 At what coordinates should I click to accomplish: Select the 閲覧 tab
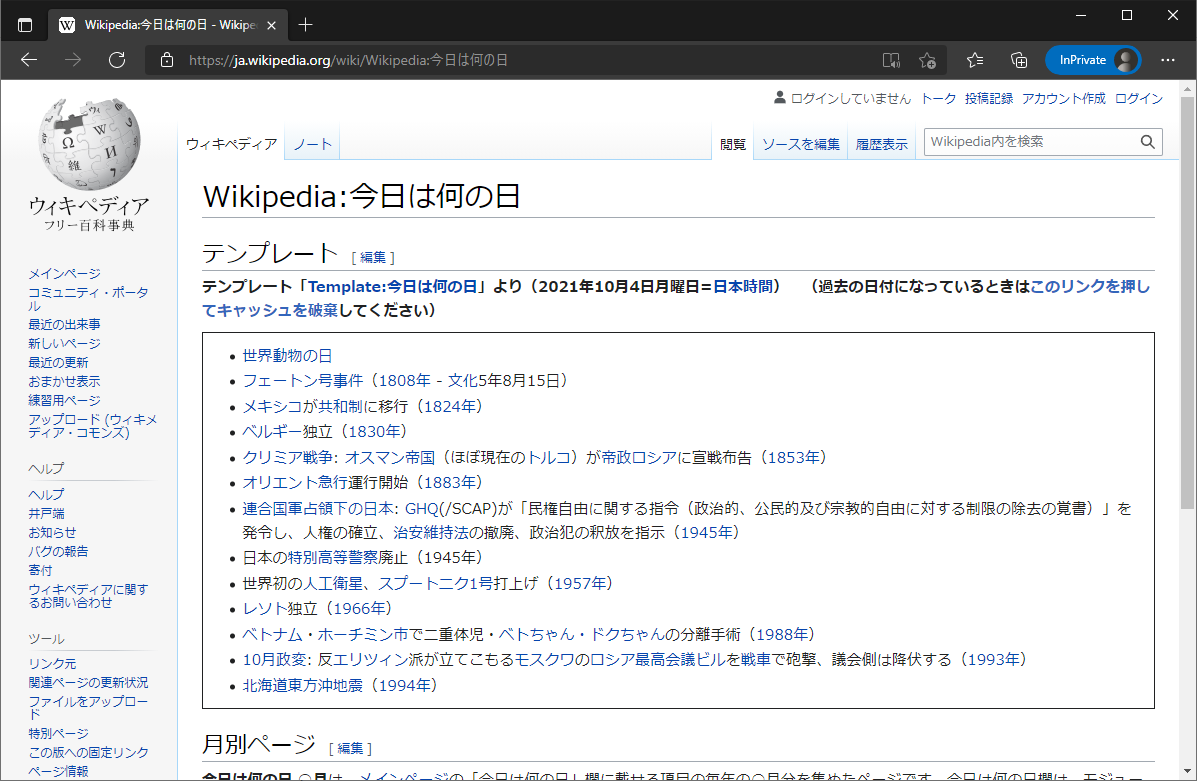point(733,144)
